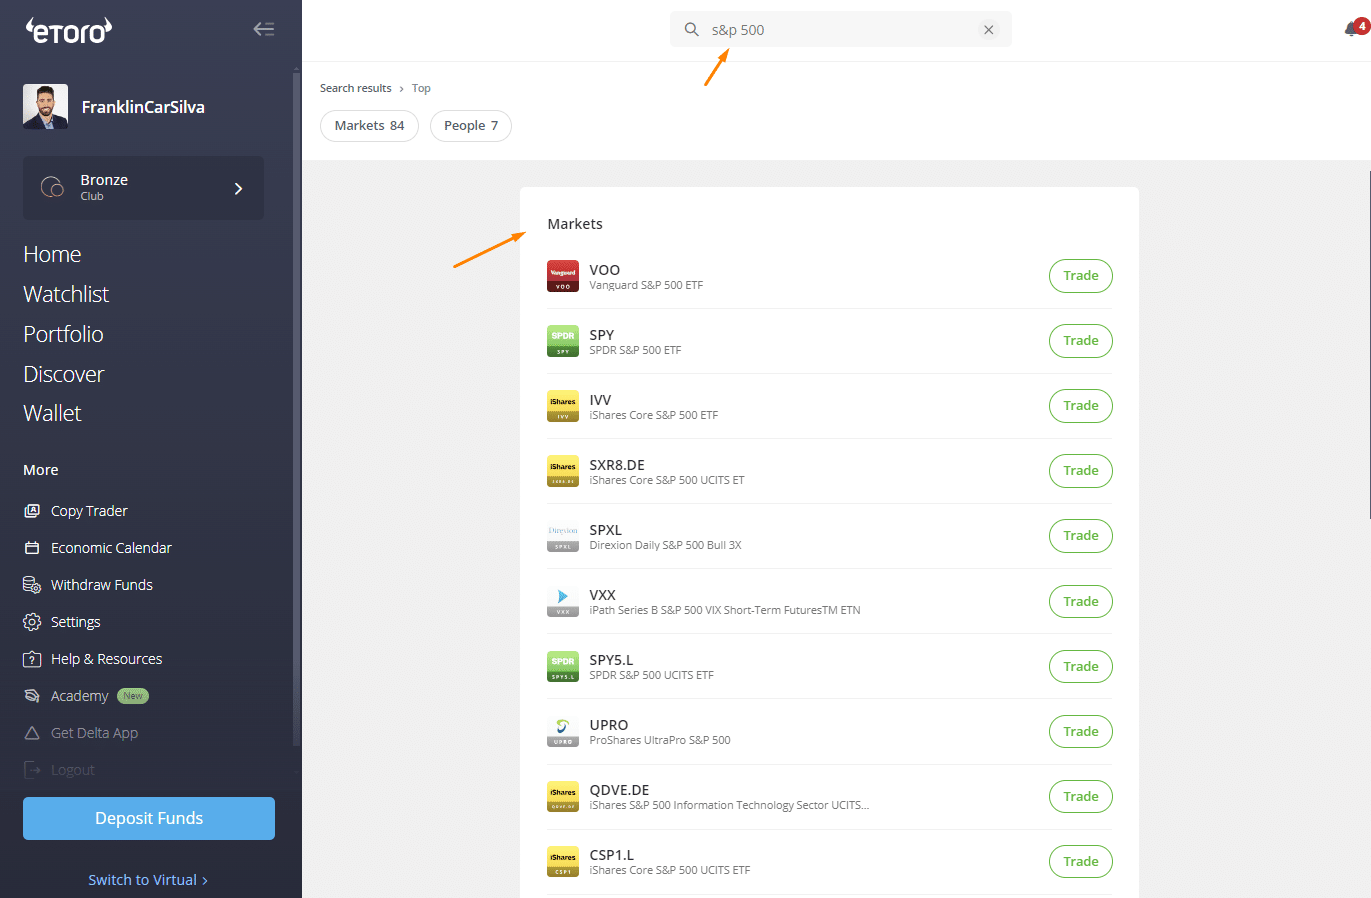Click the QDVE.DE iShares logo
This screenshot has height=898, width=1371.
coord(563,796)
